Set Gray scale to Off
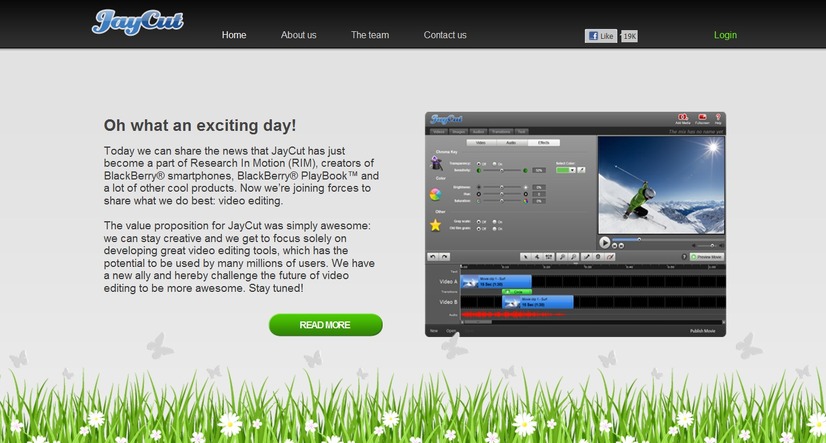Viewport: 826px width, 443px height. coord(479,222)
